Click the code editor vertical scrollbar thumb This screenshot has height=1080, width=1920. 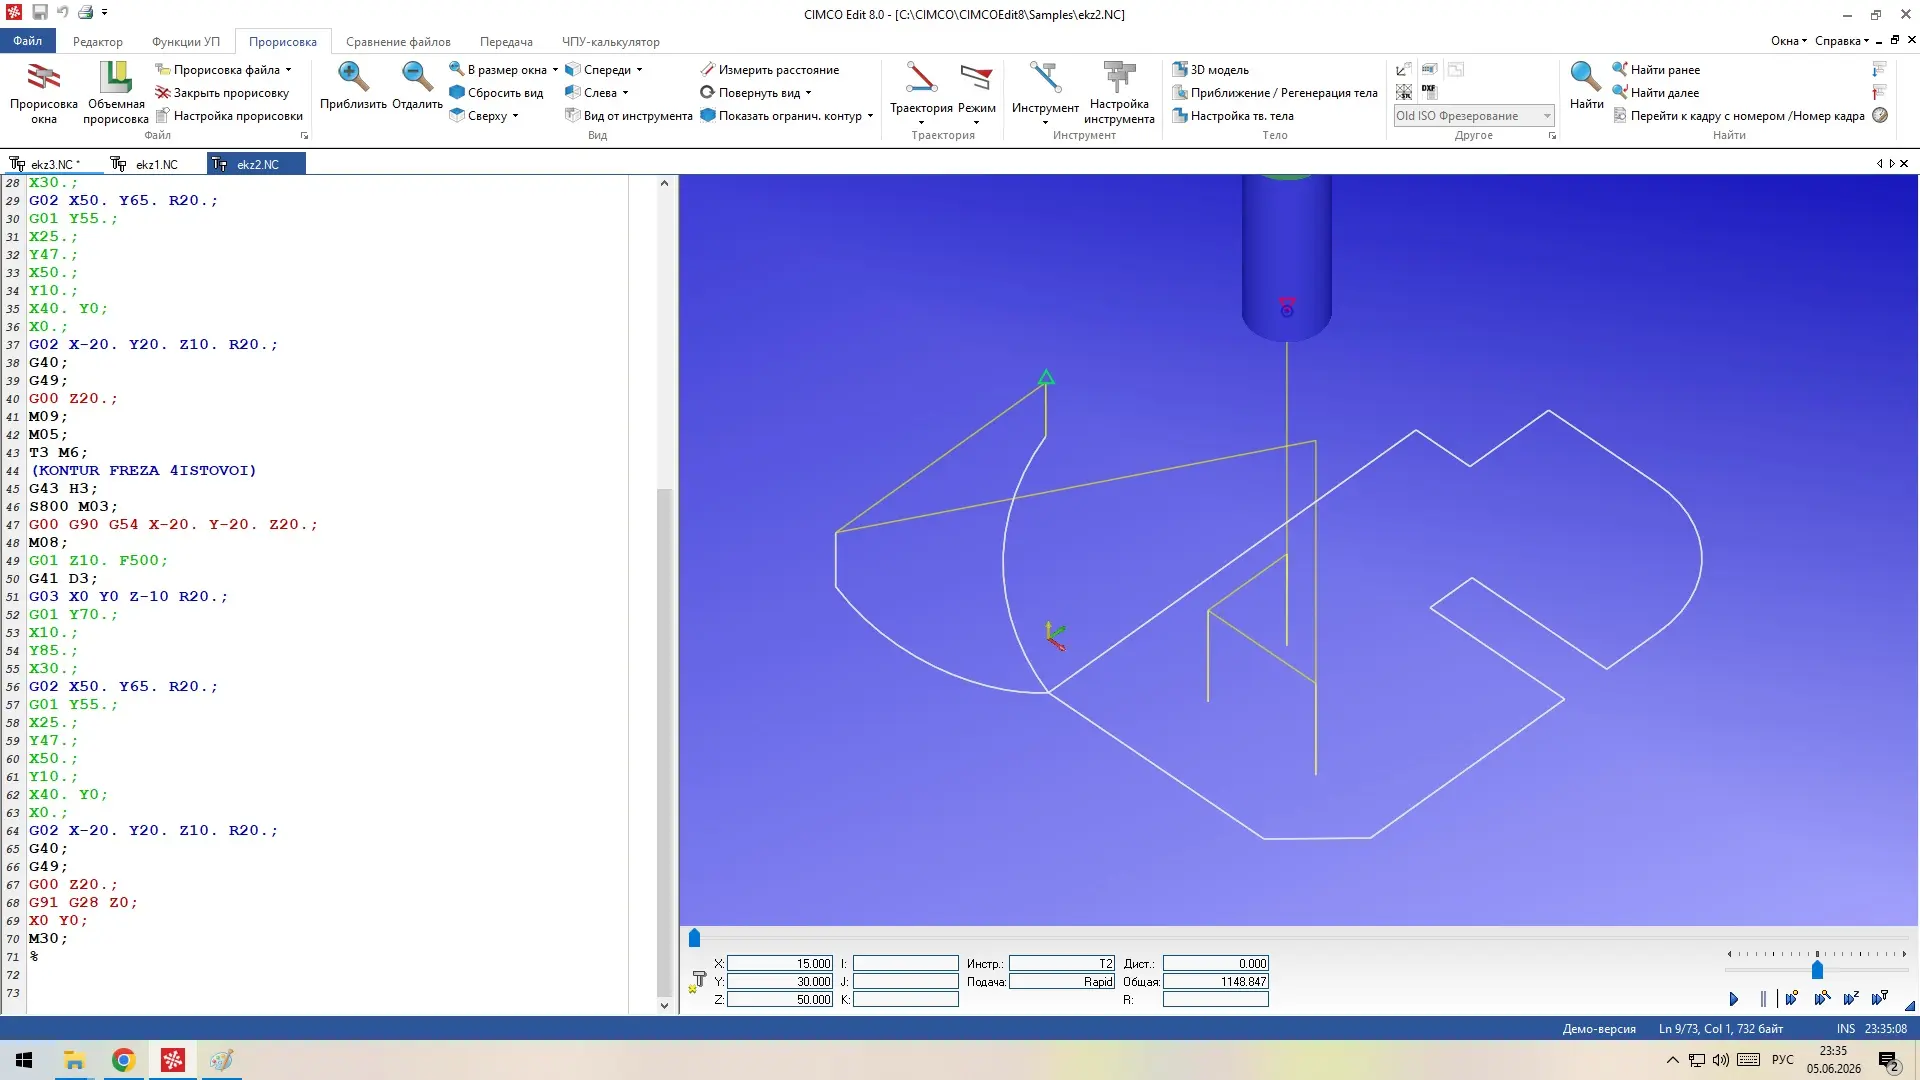pos(664,740)
